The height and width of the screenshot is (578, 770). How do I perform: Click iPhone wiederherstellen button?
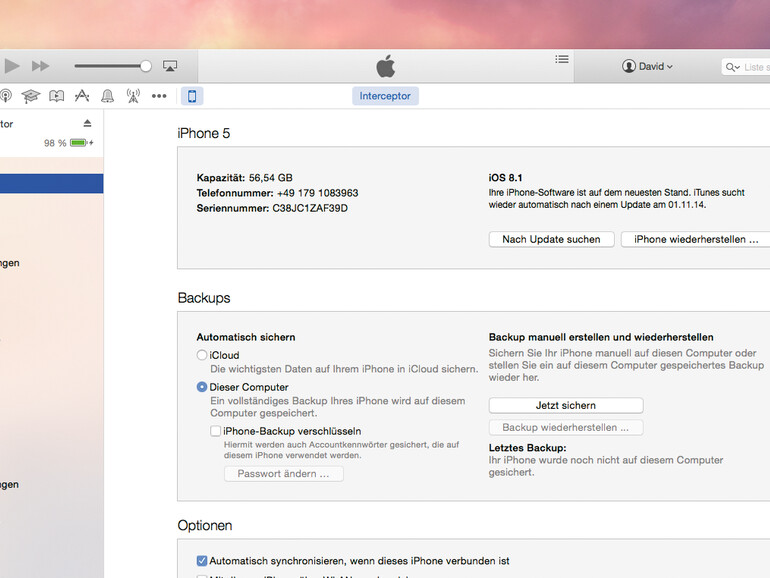(695, 239)
